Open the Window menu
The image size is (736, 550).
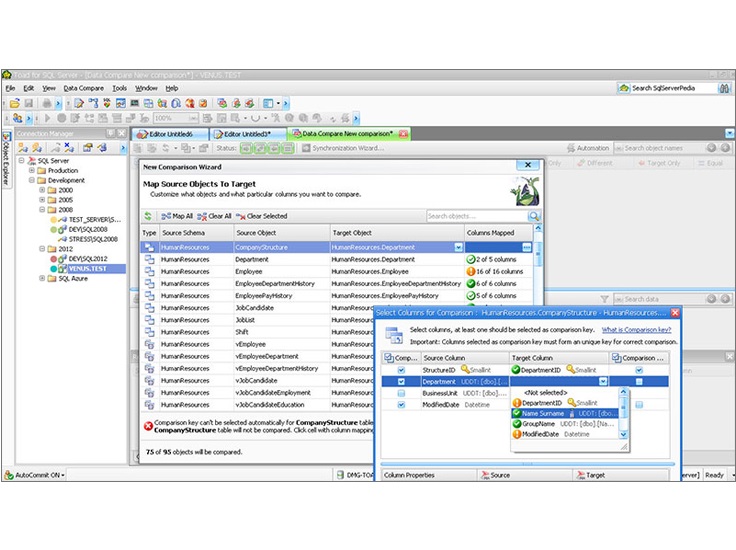click(146, 88)
